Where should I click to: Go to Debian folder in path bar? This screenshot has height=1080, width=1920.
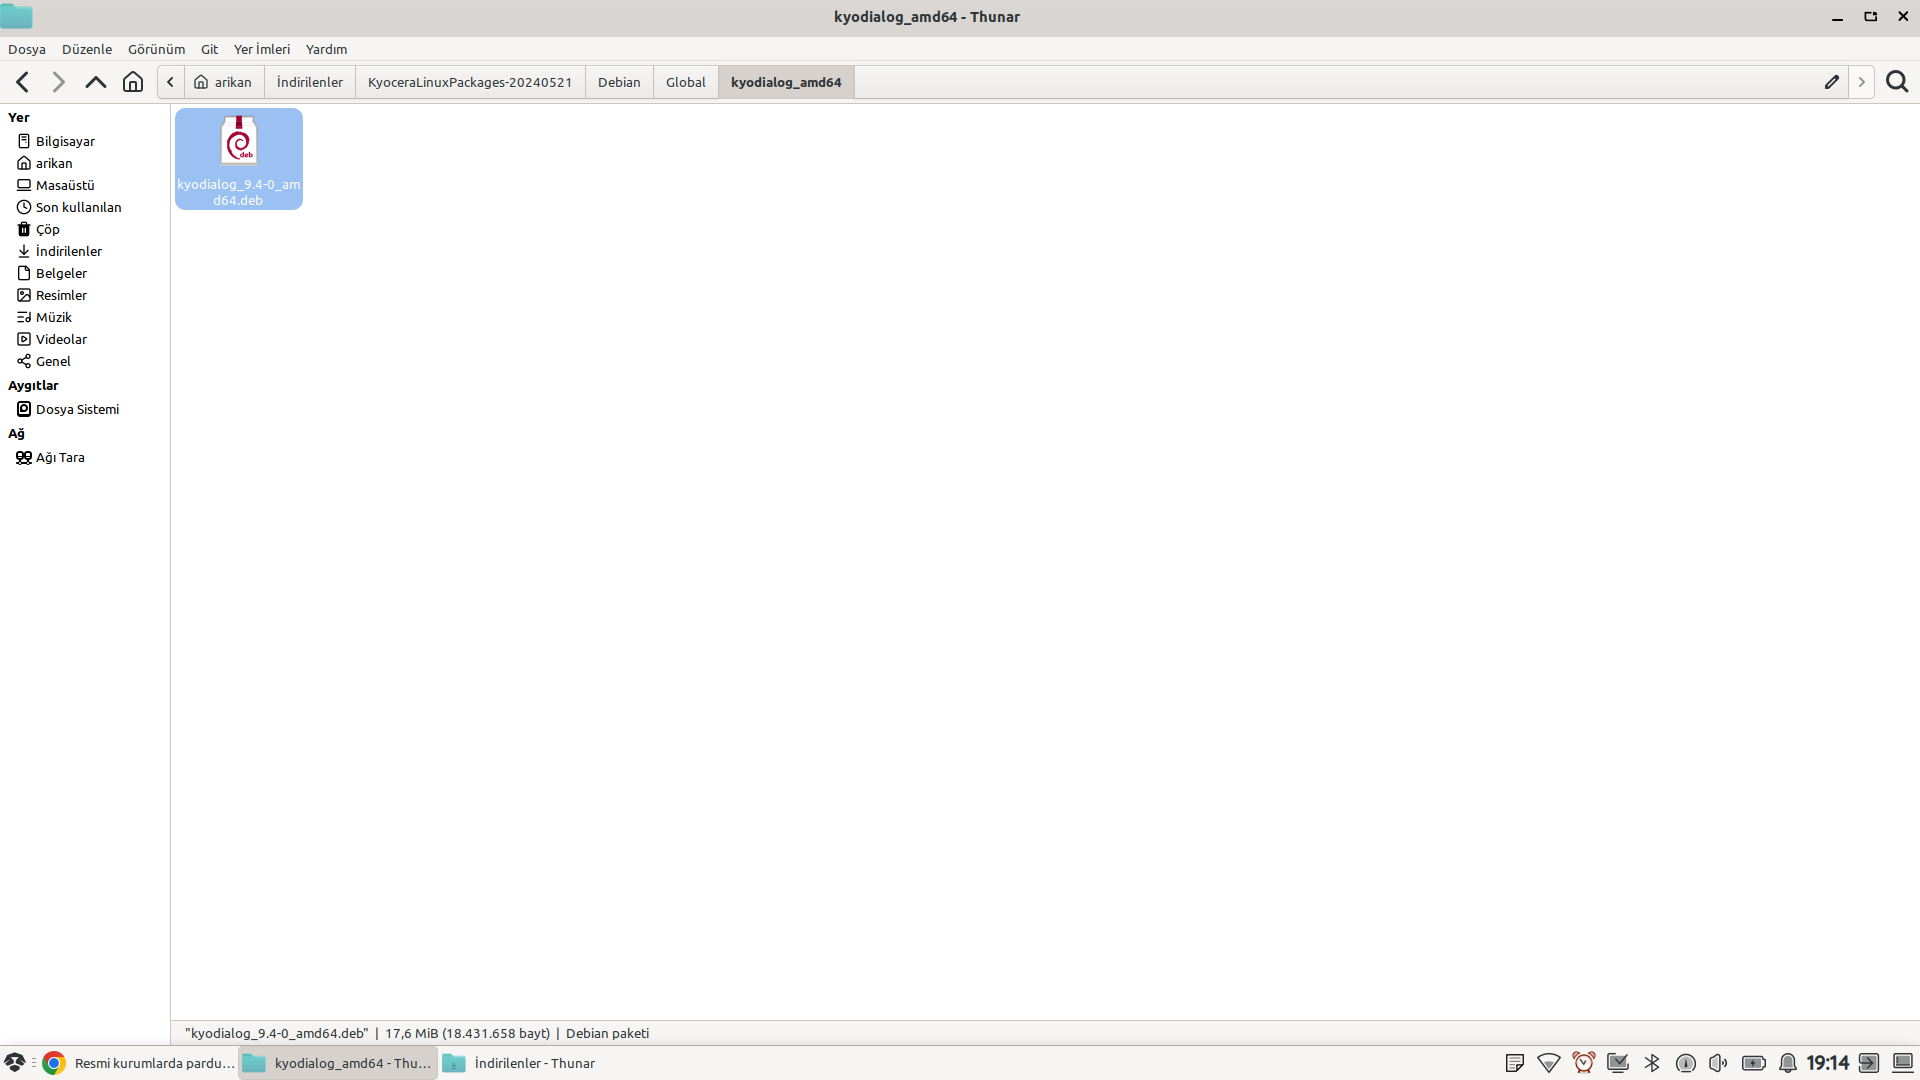coord(618,82)
